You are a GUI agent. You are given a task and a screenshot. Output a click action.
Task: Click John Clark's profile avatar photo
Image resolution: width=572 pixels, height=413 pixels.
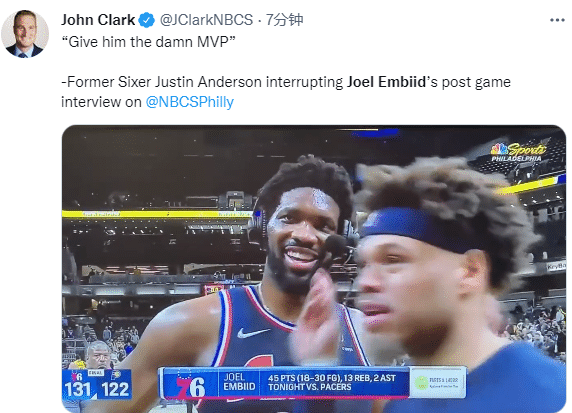coord(25,34)
